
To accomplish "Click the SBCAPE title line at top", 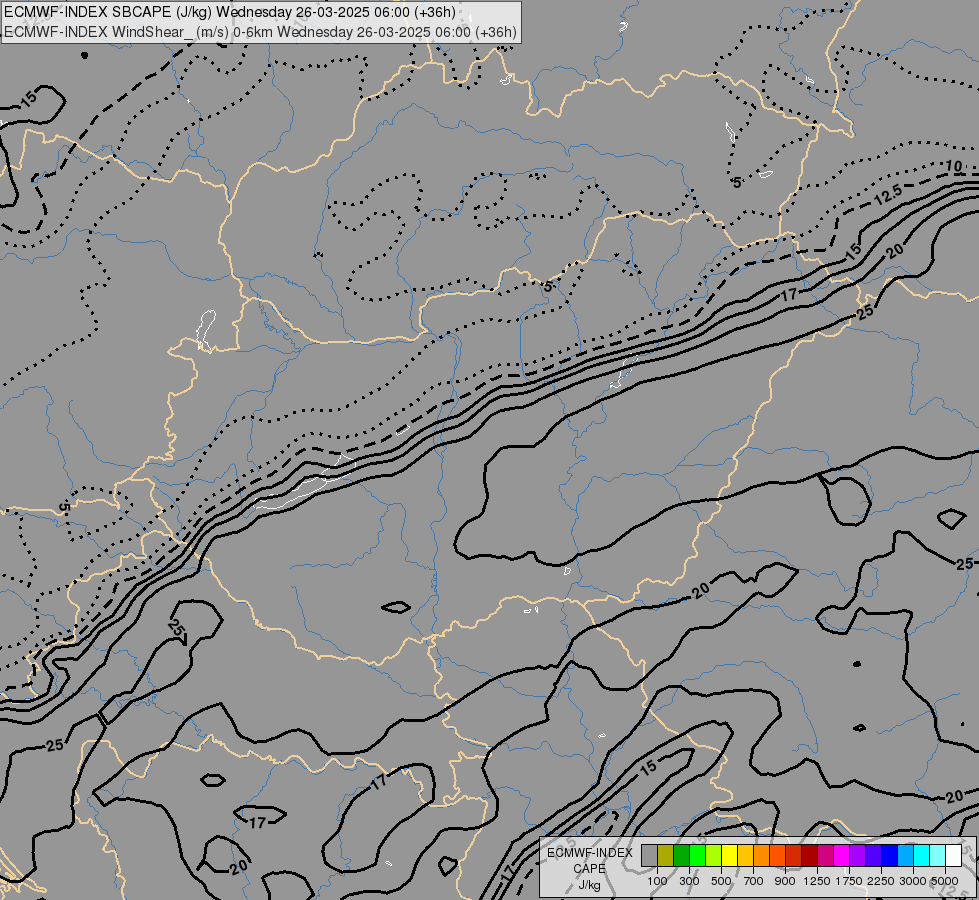I will point(230,12).
